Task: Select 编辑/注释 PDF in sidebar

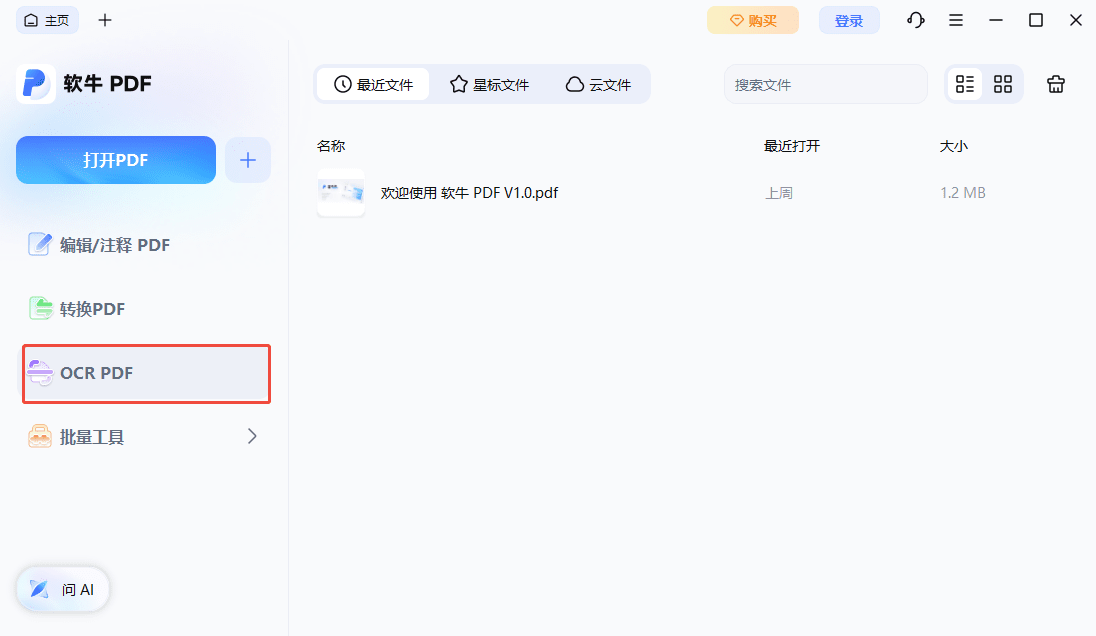Action: pos(145,245)
